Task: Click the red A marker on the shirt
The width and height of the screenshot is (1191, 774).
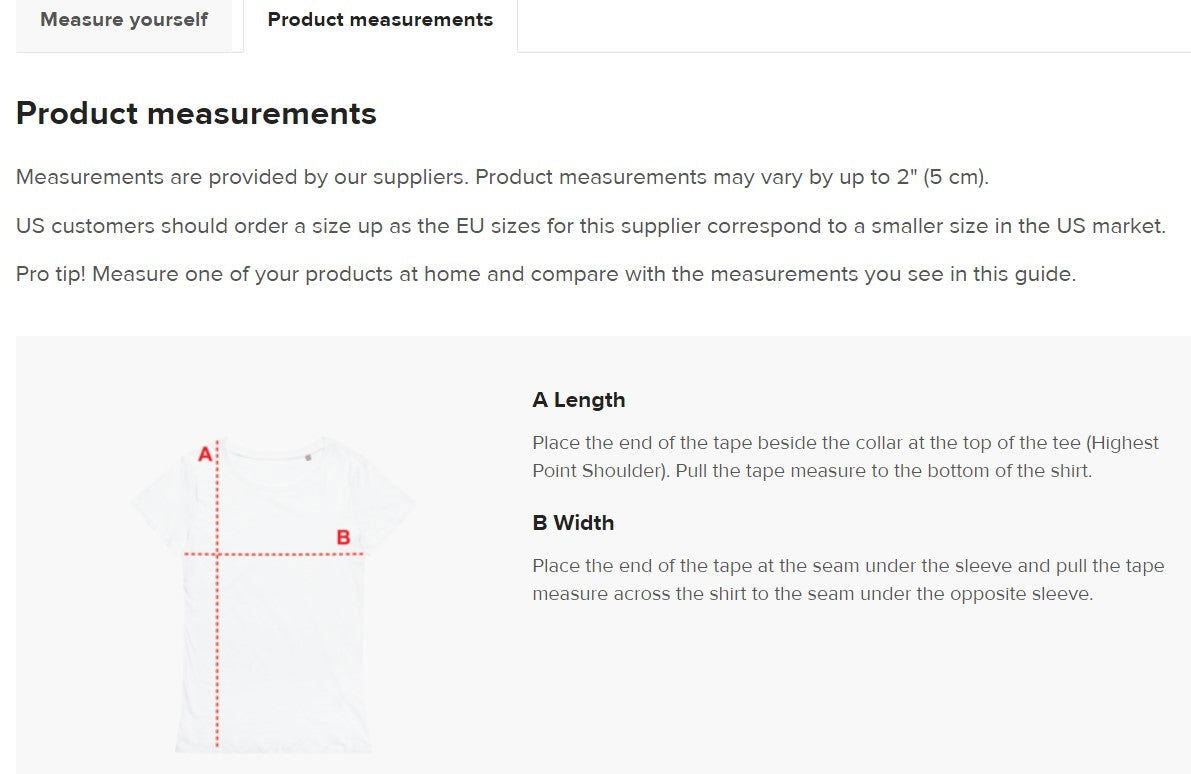Action: (207, 452)
